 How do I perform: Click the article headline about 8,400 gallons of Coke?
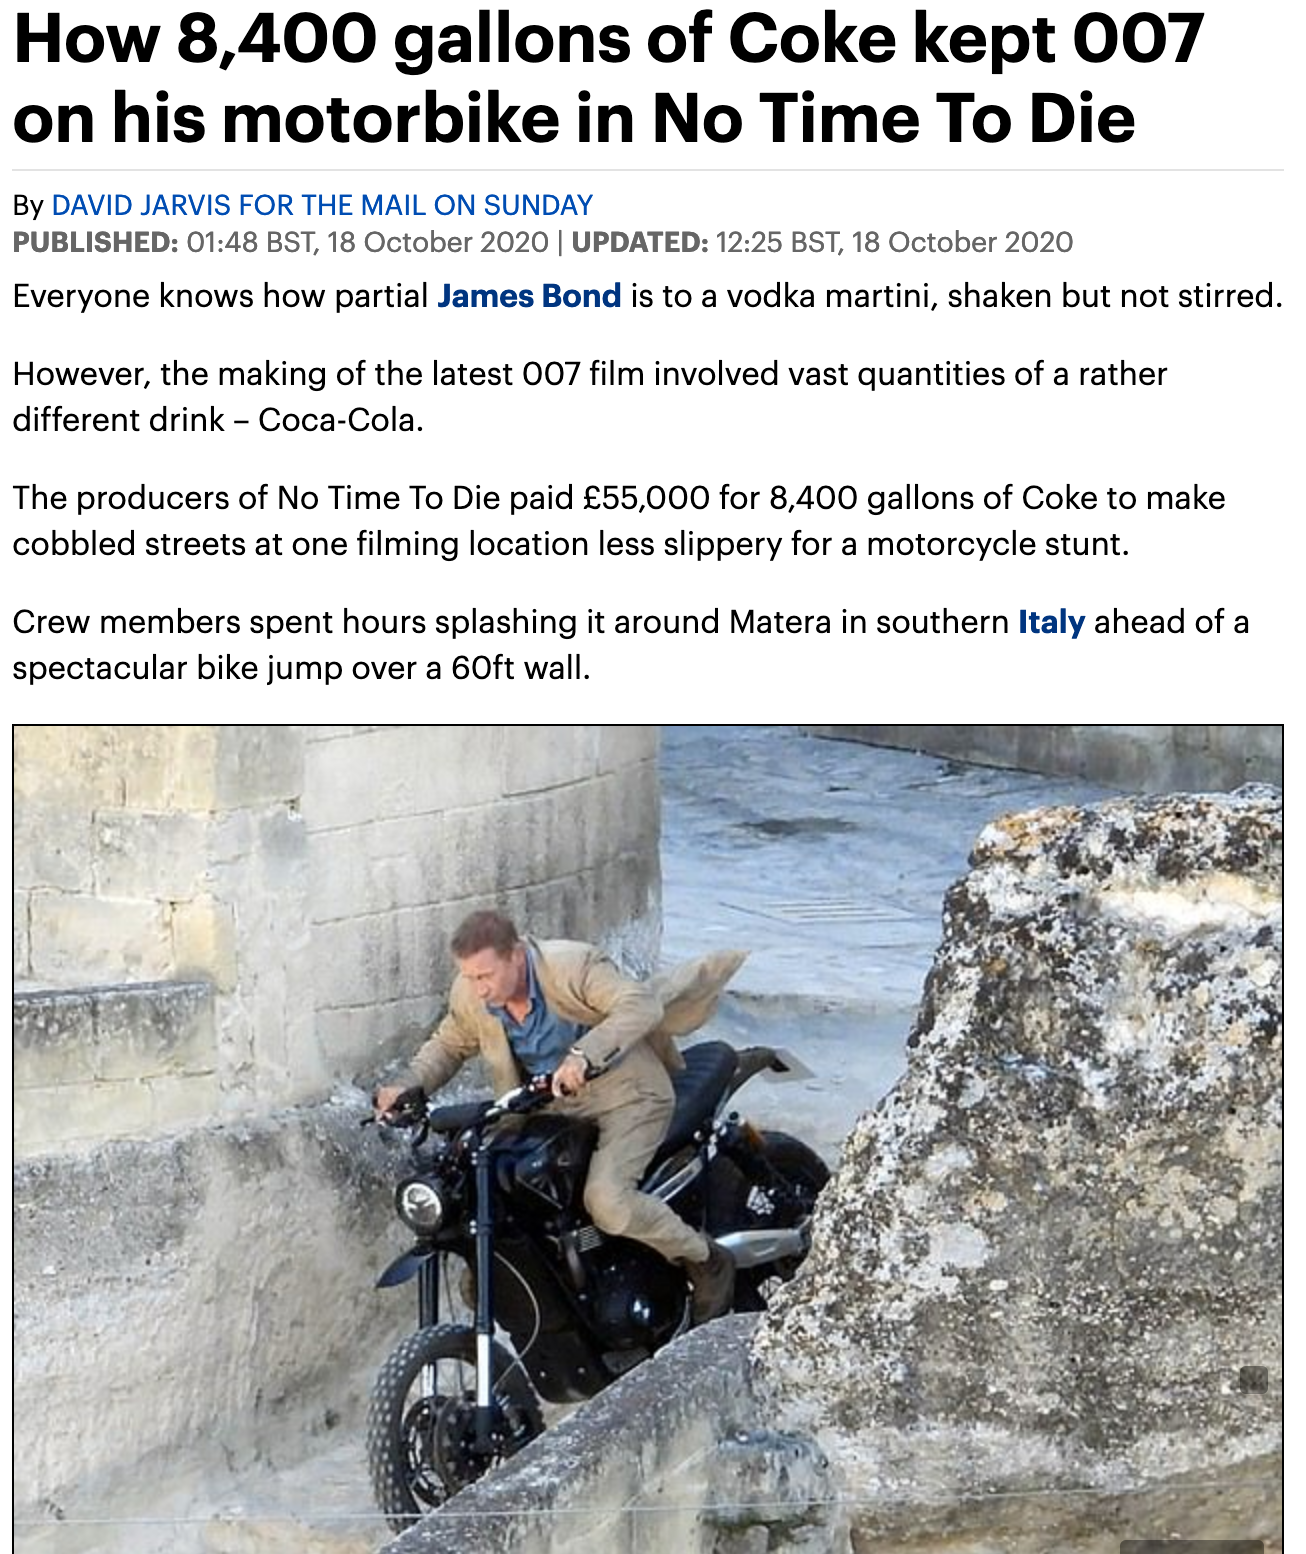608,78
